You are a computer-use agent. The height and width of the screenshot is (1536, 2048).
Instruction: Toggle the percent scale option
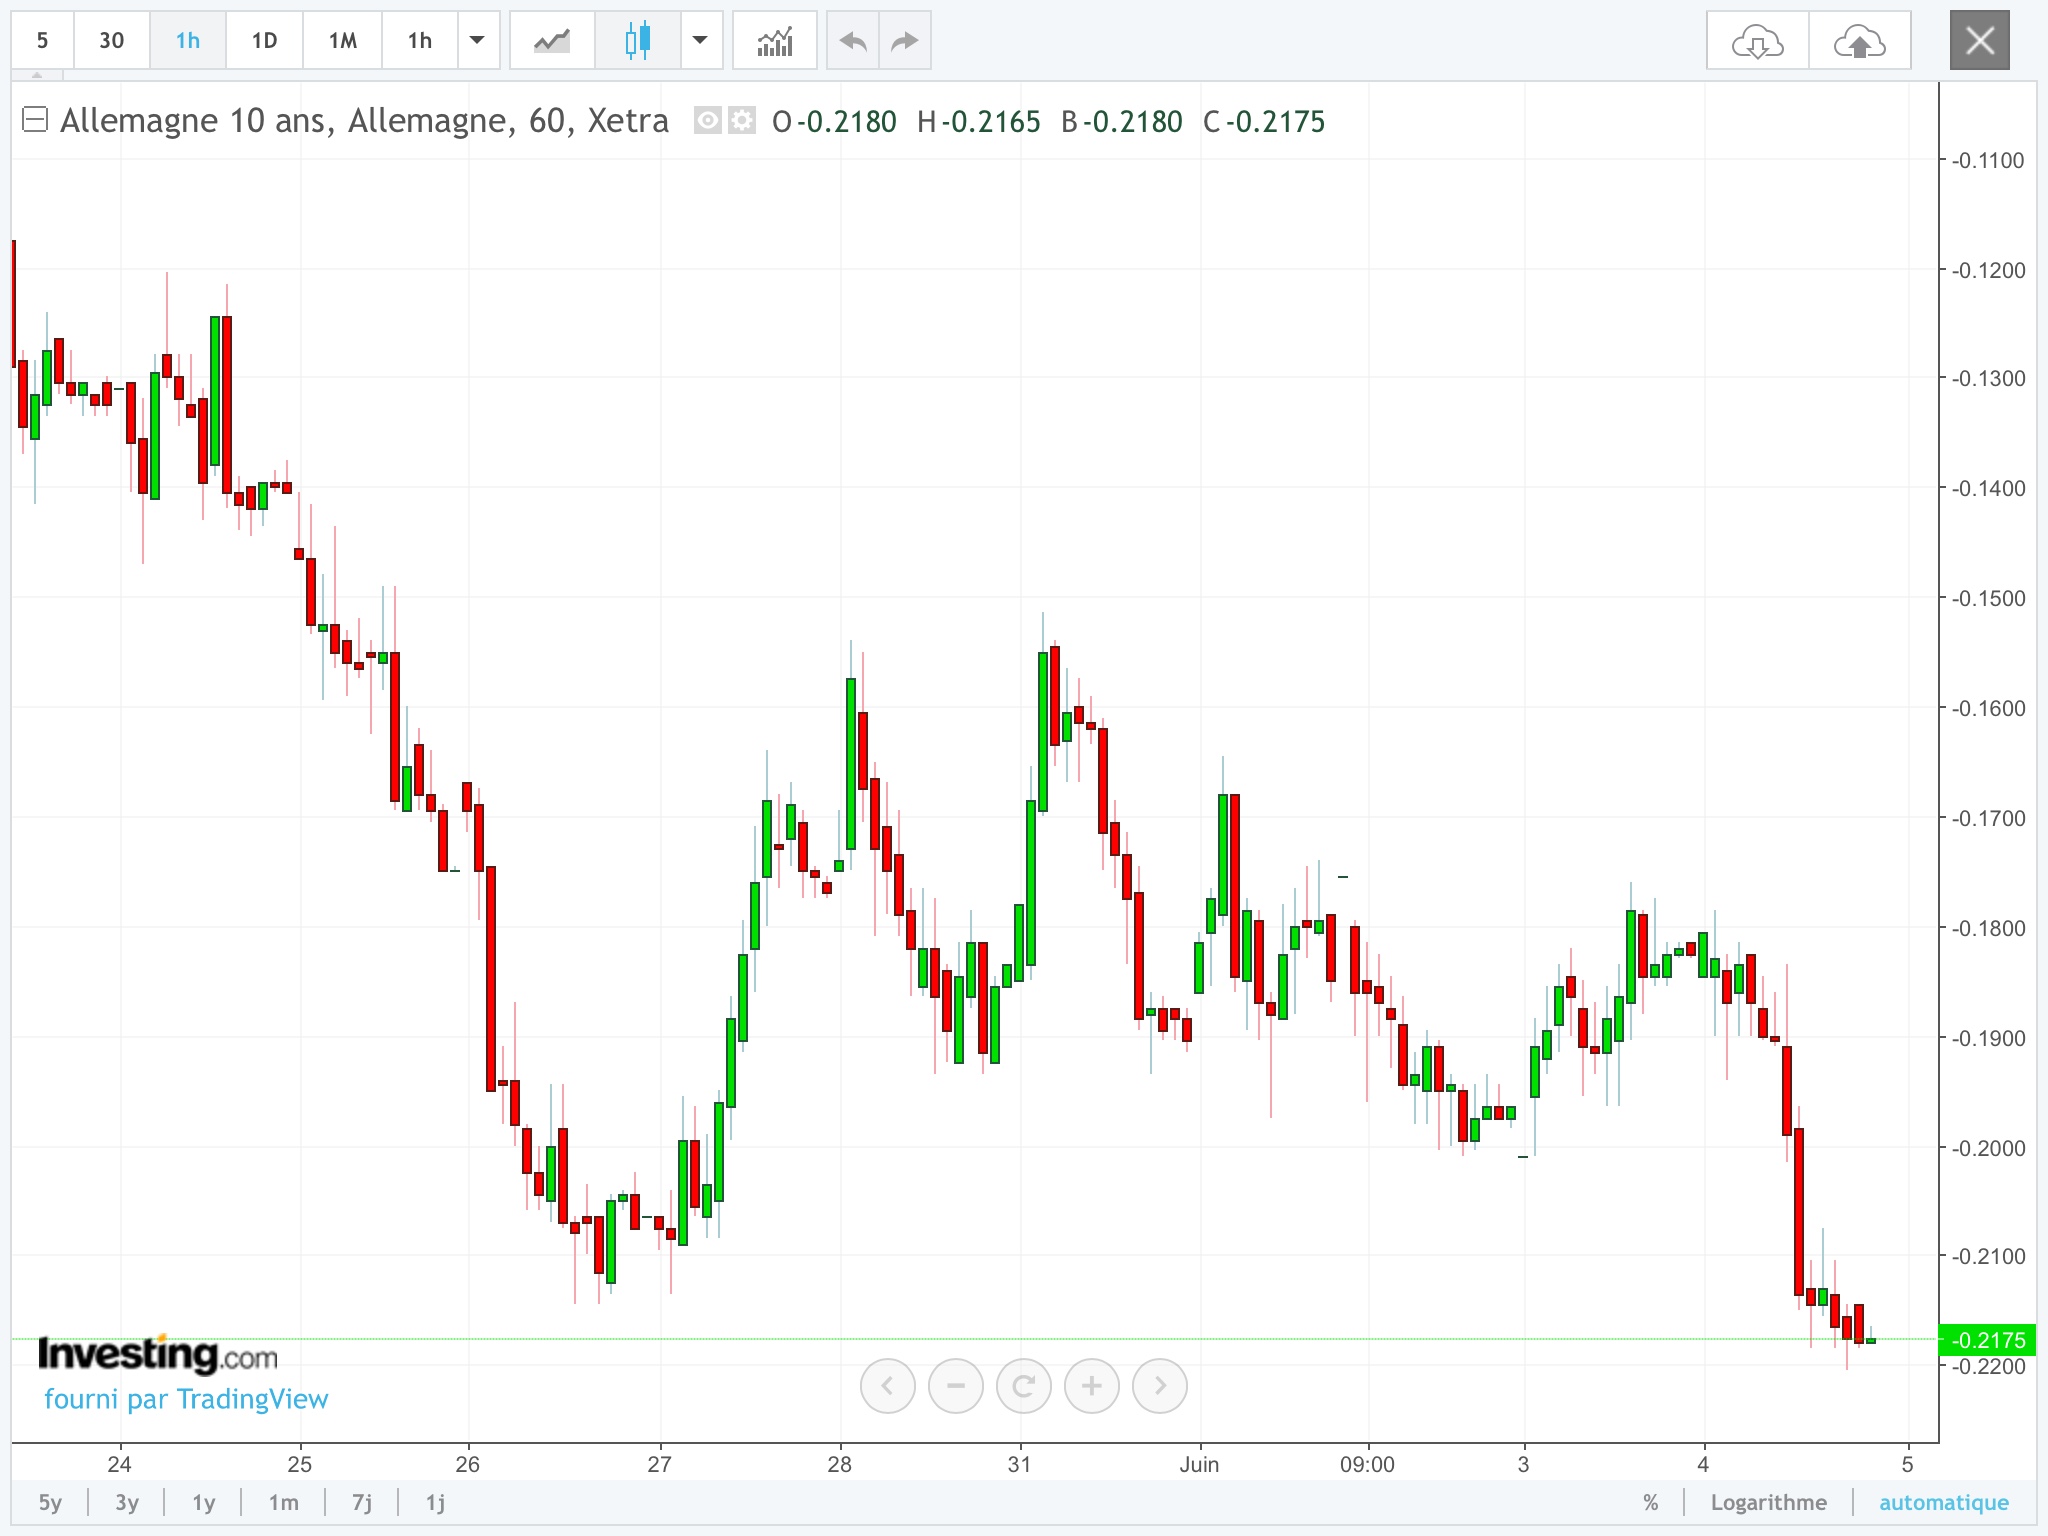coord(1650,1502)
